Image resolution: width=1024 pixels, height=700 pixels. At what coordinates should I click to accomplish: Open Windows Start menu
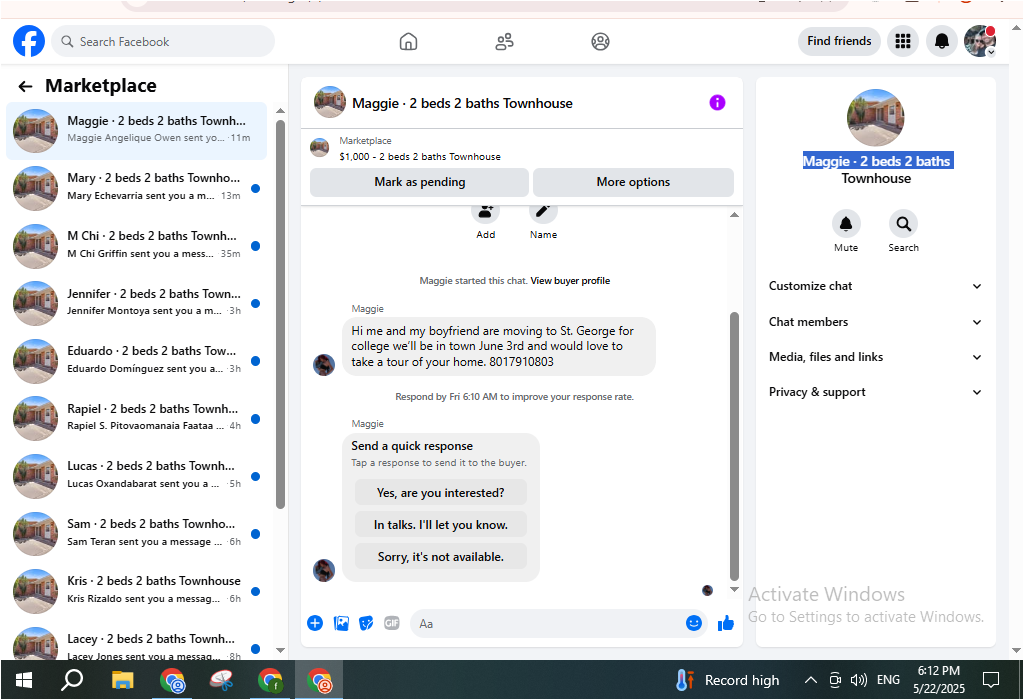coord(24,680)
